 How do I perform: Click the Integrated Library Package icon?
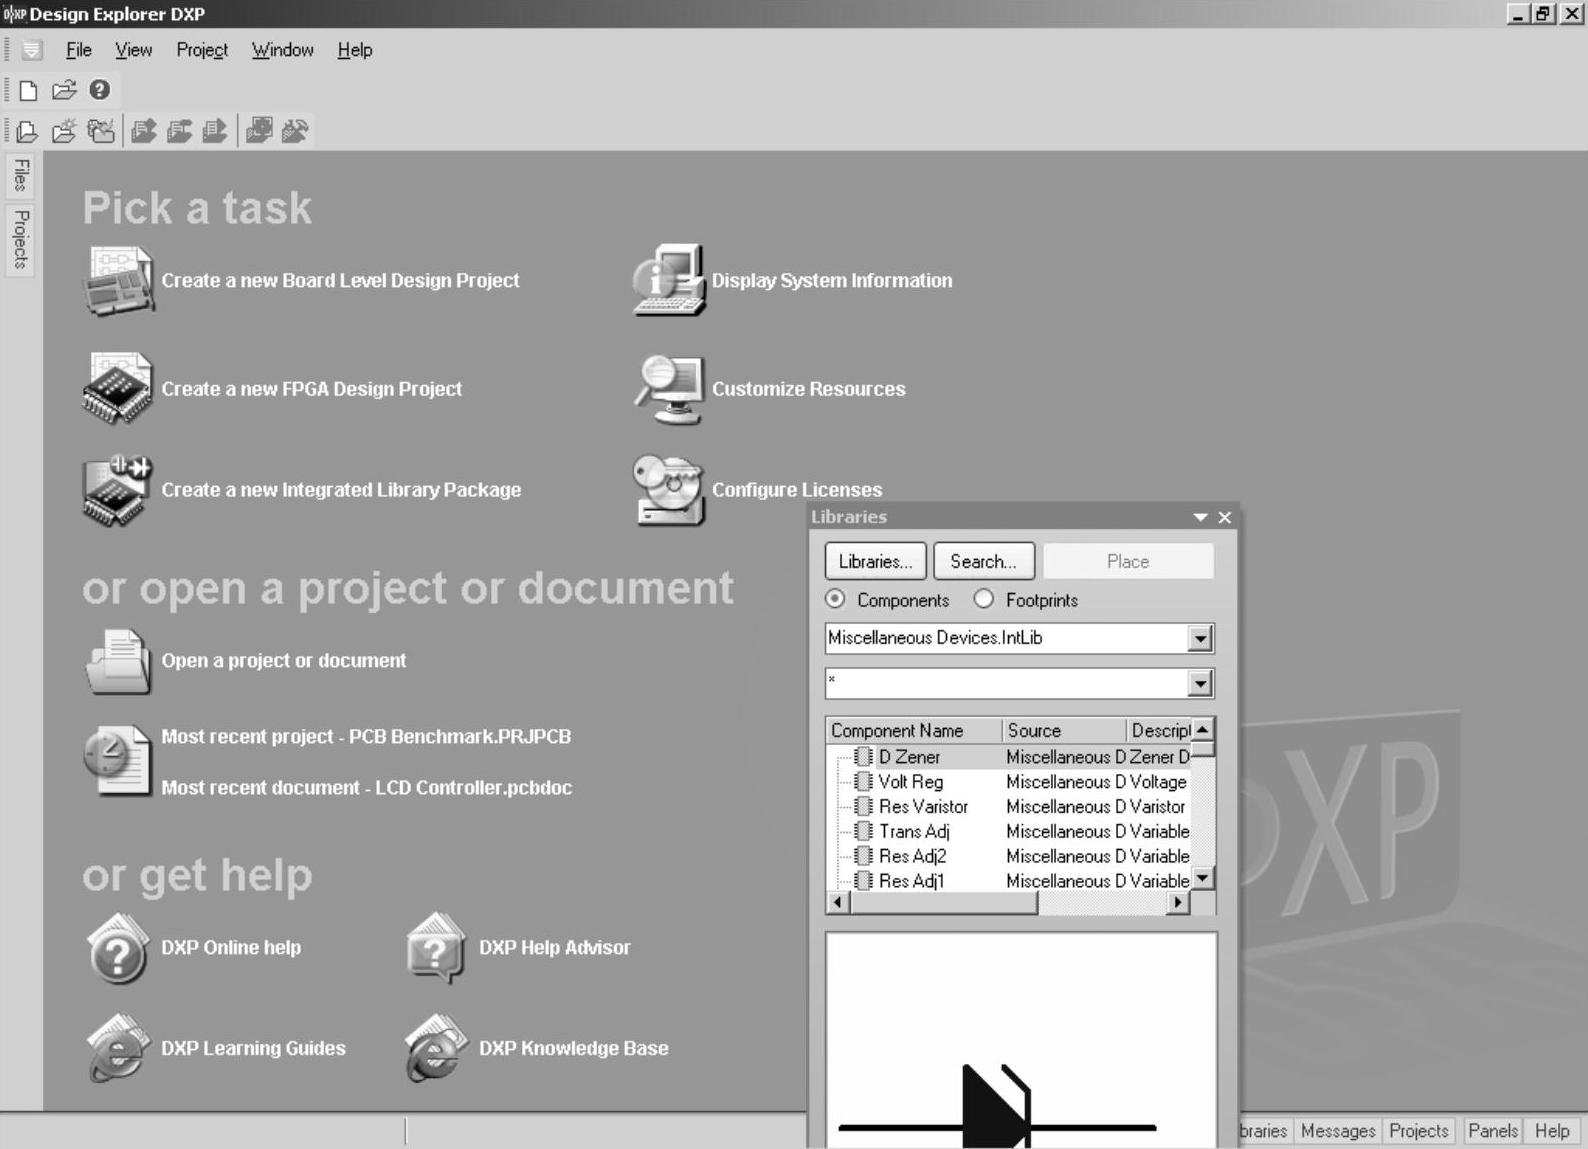point(118,490)
